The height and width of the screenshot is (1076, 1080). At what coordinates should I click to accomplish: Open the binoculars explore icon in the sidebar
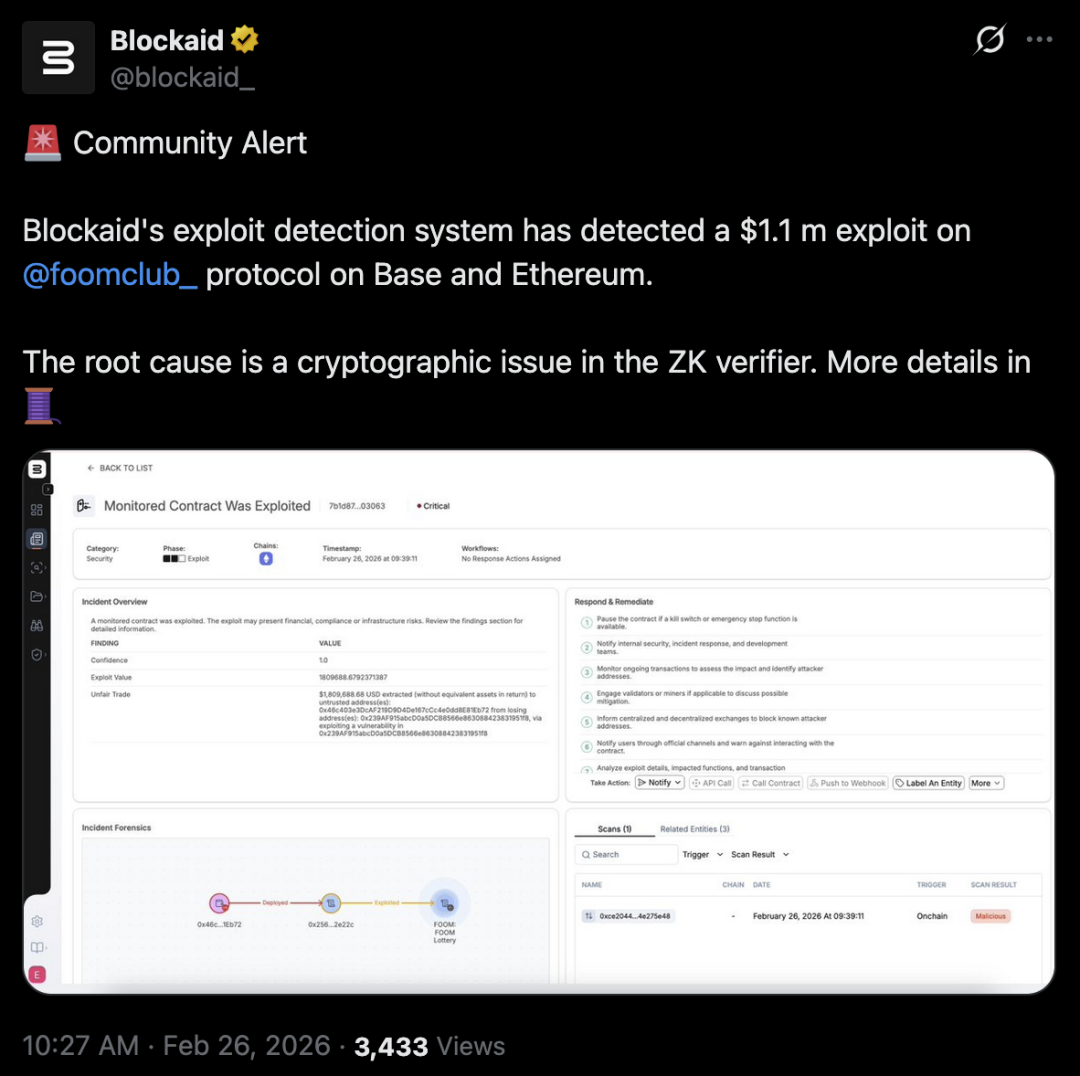37,623
